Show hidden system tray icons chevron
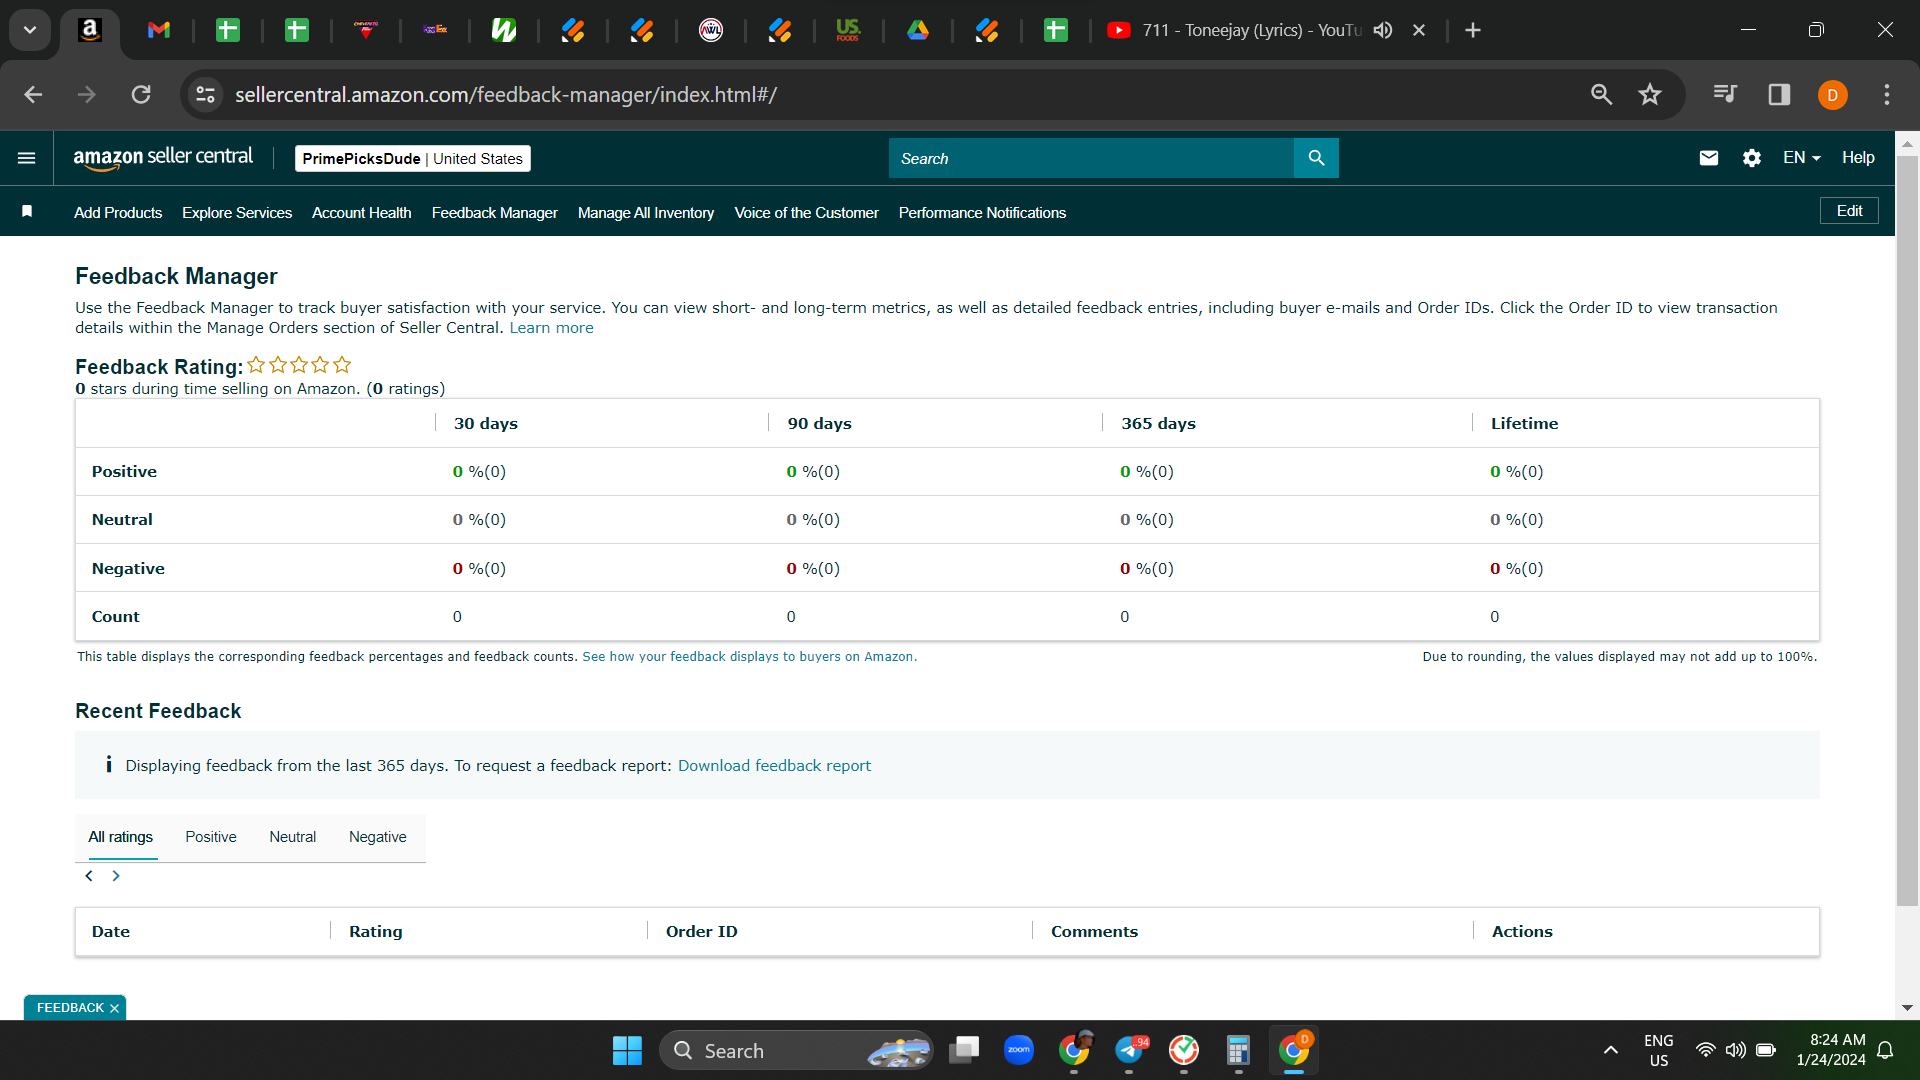The height and width of the screenshot is (1080, 1920). click(1611, 1050)
